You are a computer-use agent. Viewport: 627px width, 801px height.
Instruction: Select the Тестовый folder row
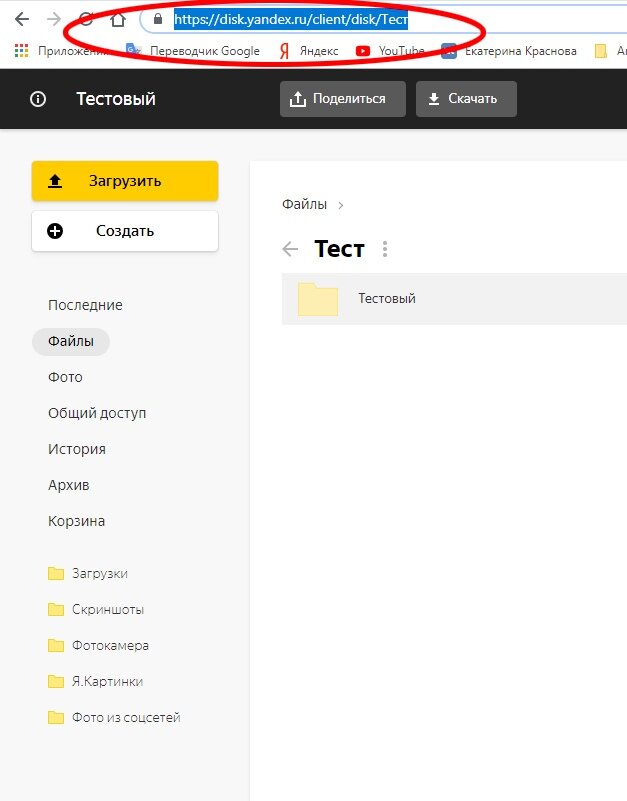coord(454,299)
